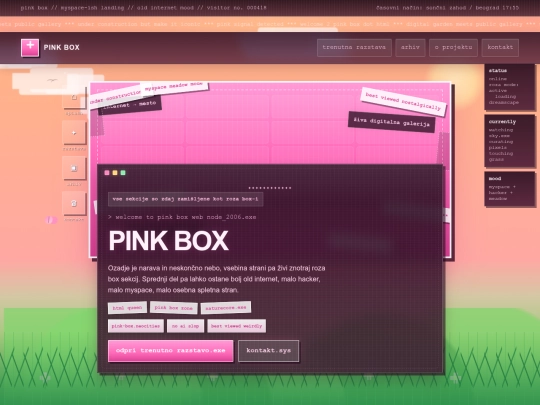Viewport: 540px width, 405px height.
Task: Open the razstava plus desktop icon
Action: tap(74, 133)
